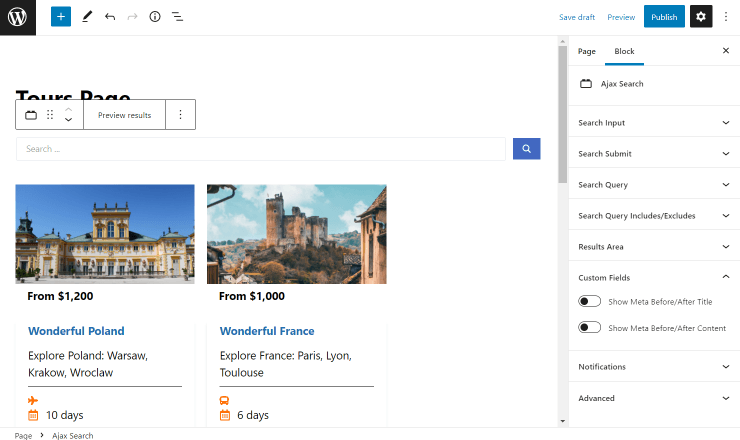The image size is (740, 440).
Task: Click the block drag handle icon
Action: pyautogui.click(x=50, y=115)
